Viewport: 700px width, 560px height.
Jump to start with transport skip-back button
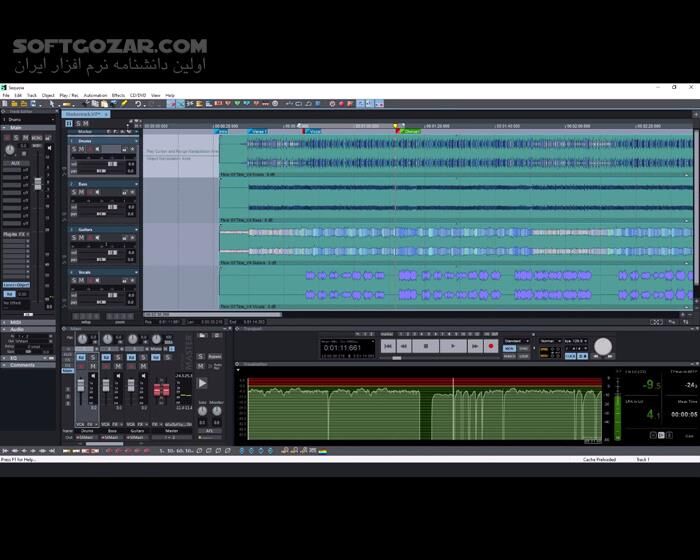point(388,346)
